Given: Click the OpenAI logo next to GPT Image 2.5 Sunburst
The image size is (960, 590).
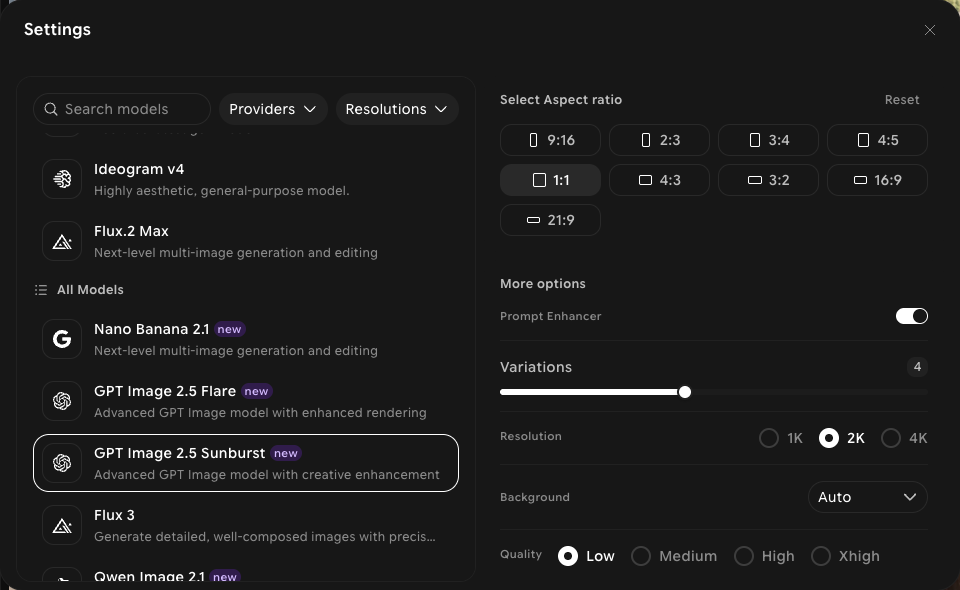Looking at the screenshot, I should pyautogui.click(x=62, y=463).
